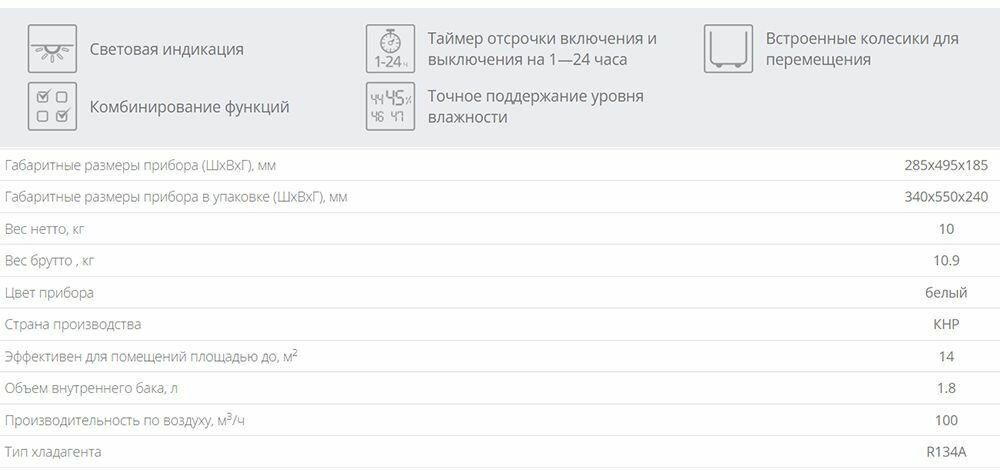This screenshot has height=470, width=1000.
Task: Click the humidity percentage display icon
Action: point(389,107)
